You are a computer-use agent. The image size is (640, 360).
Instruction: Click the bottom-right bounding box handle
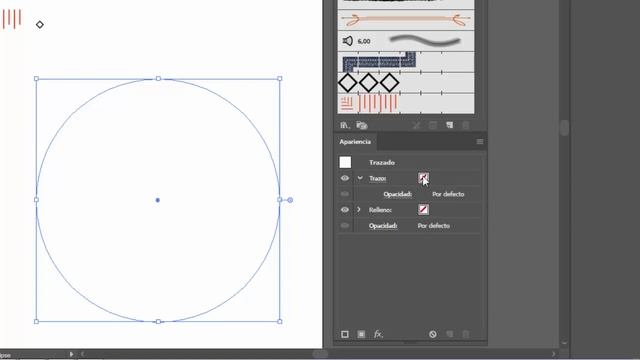(280, 322)
